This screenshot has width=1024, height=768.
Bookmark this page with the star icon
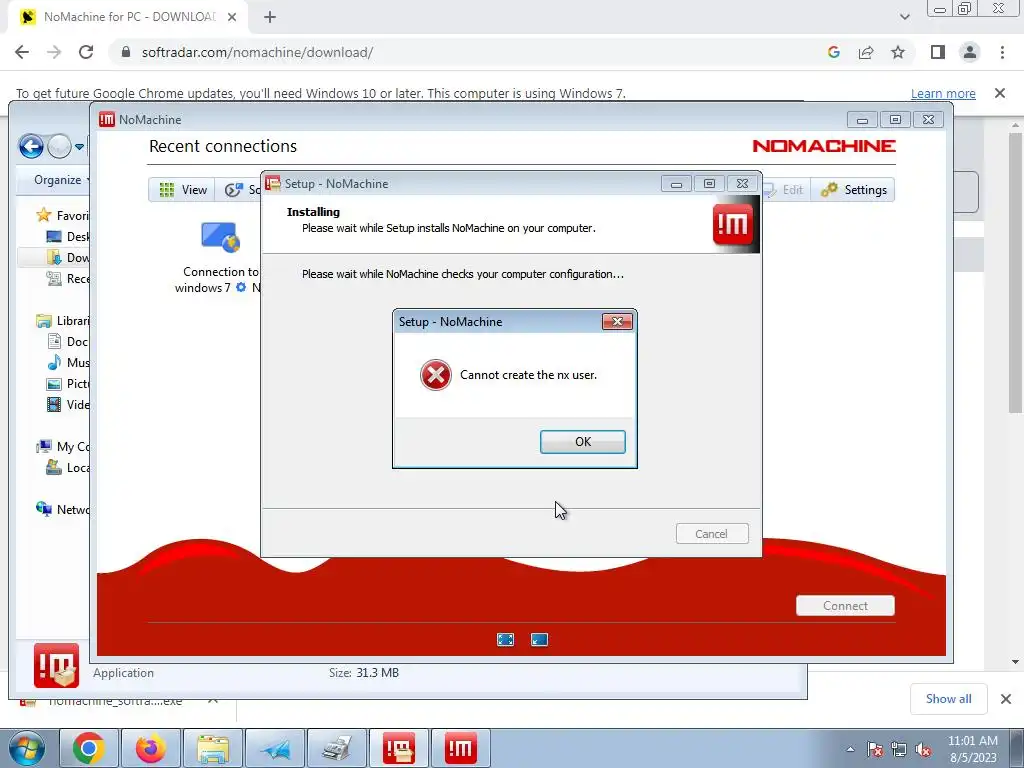pos(898,52)
